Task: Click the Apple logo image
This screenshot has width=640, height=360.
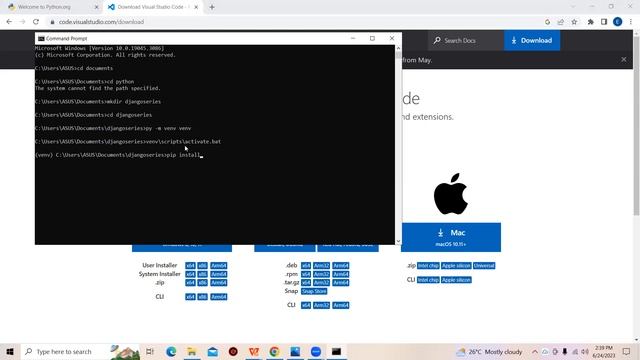Action: [451, 194]
